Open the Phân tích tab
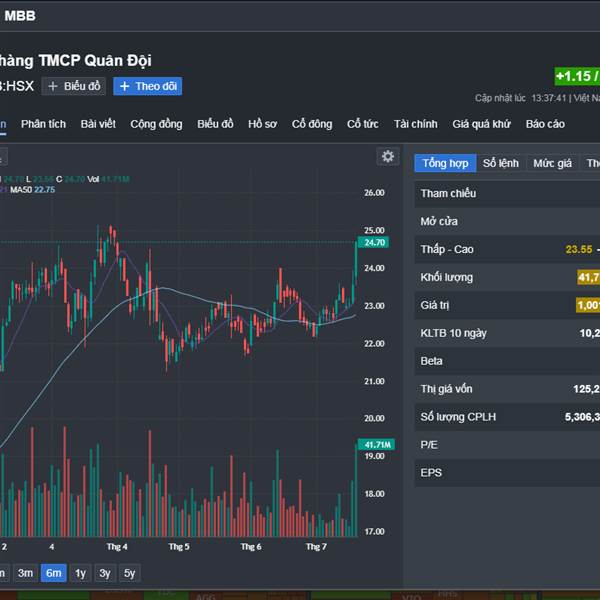Screen dimensions: 600x600 click(43, 124)
